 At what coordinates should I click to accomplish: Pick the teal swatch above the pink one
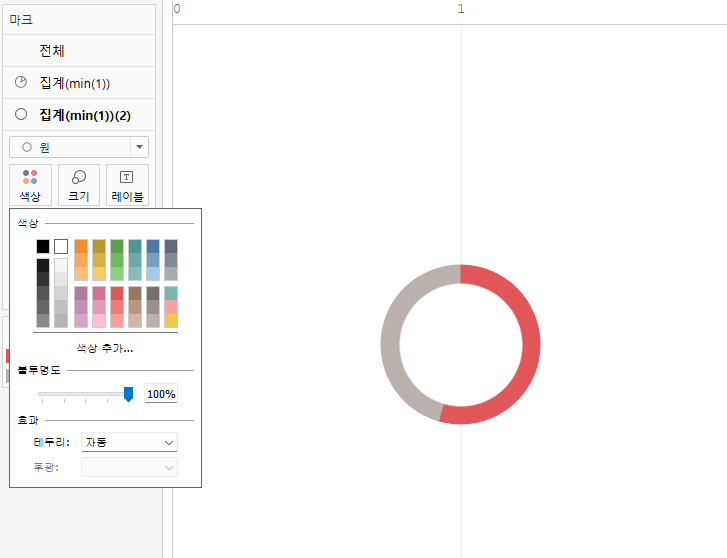tap(171, 293)
